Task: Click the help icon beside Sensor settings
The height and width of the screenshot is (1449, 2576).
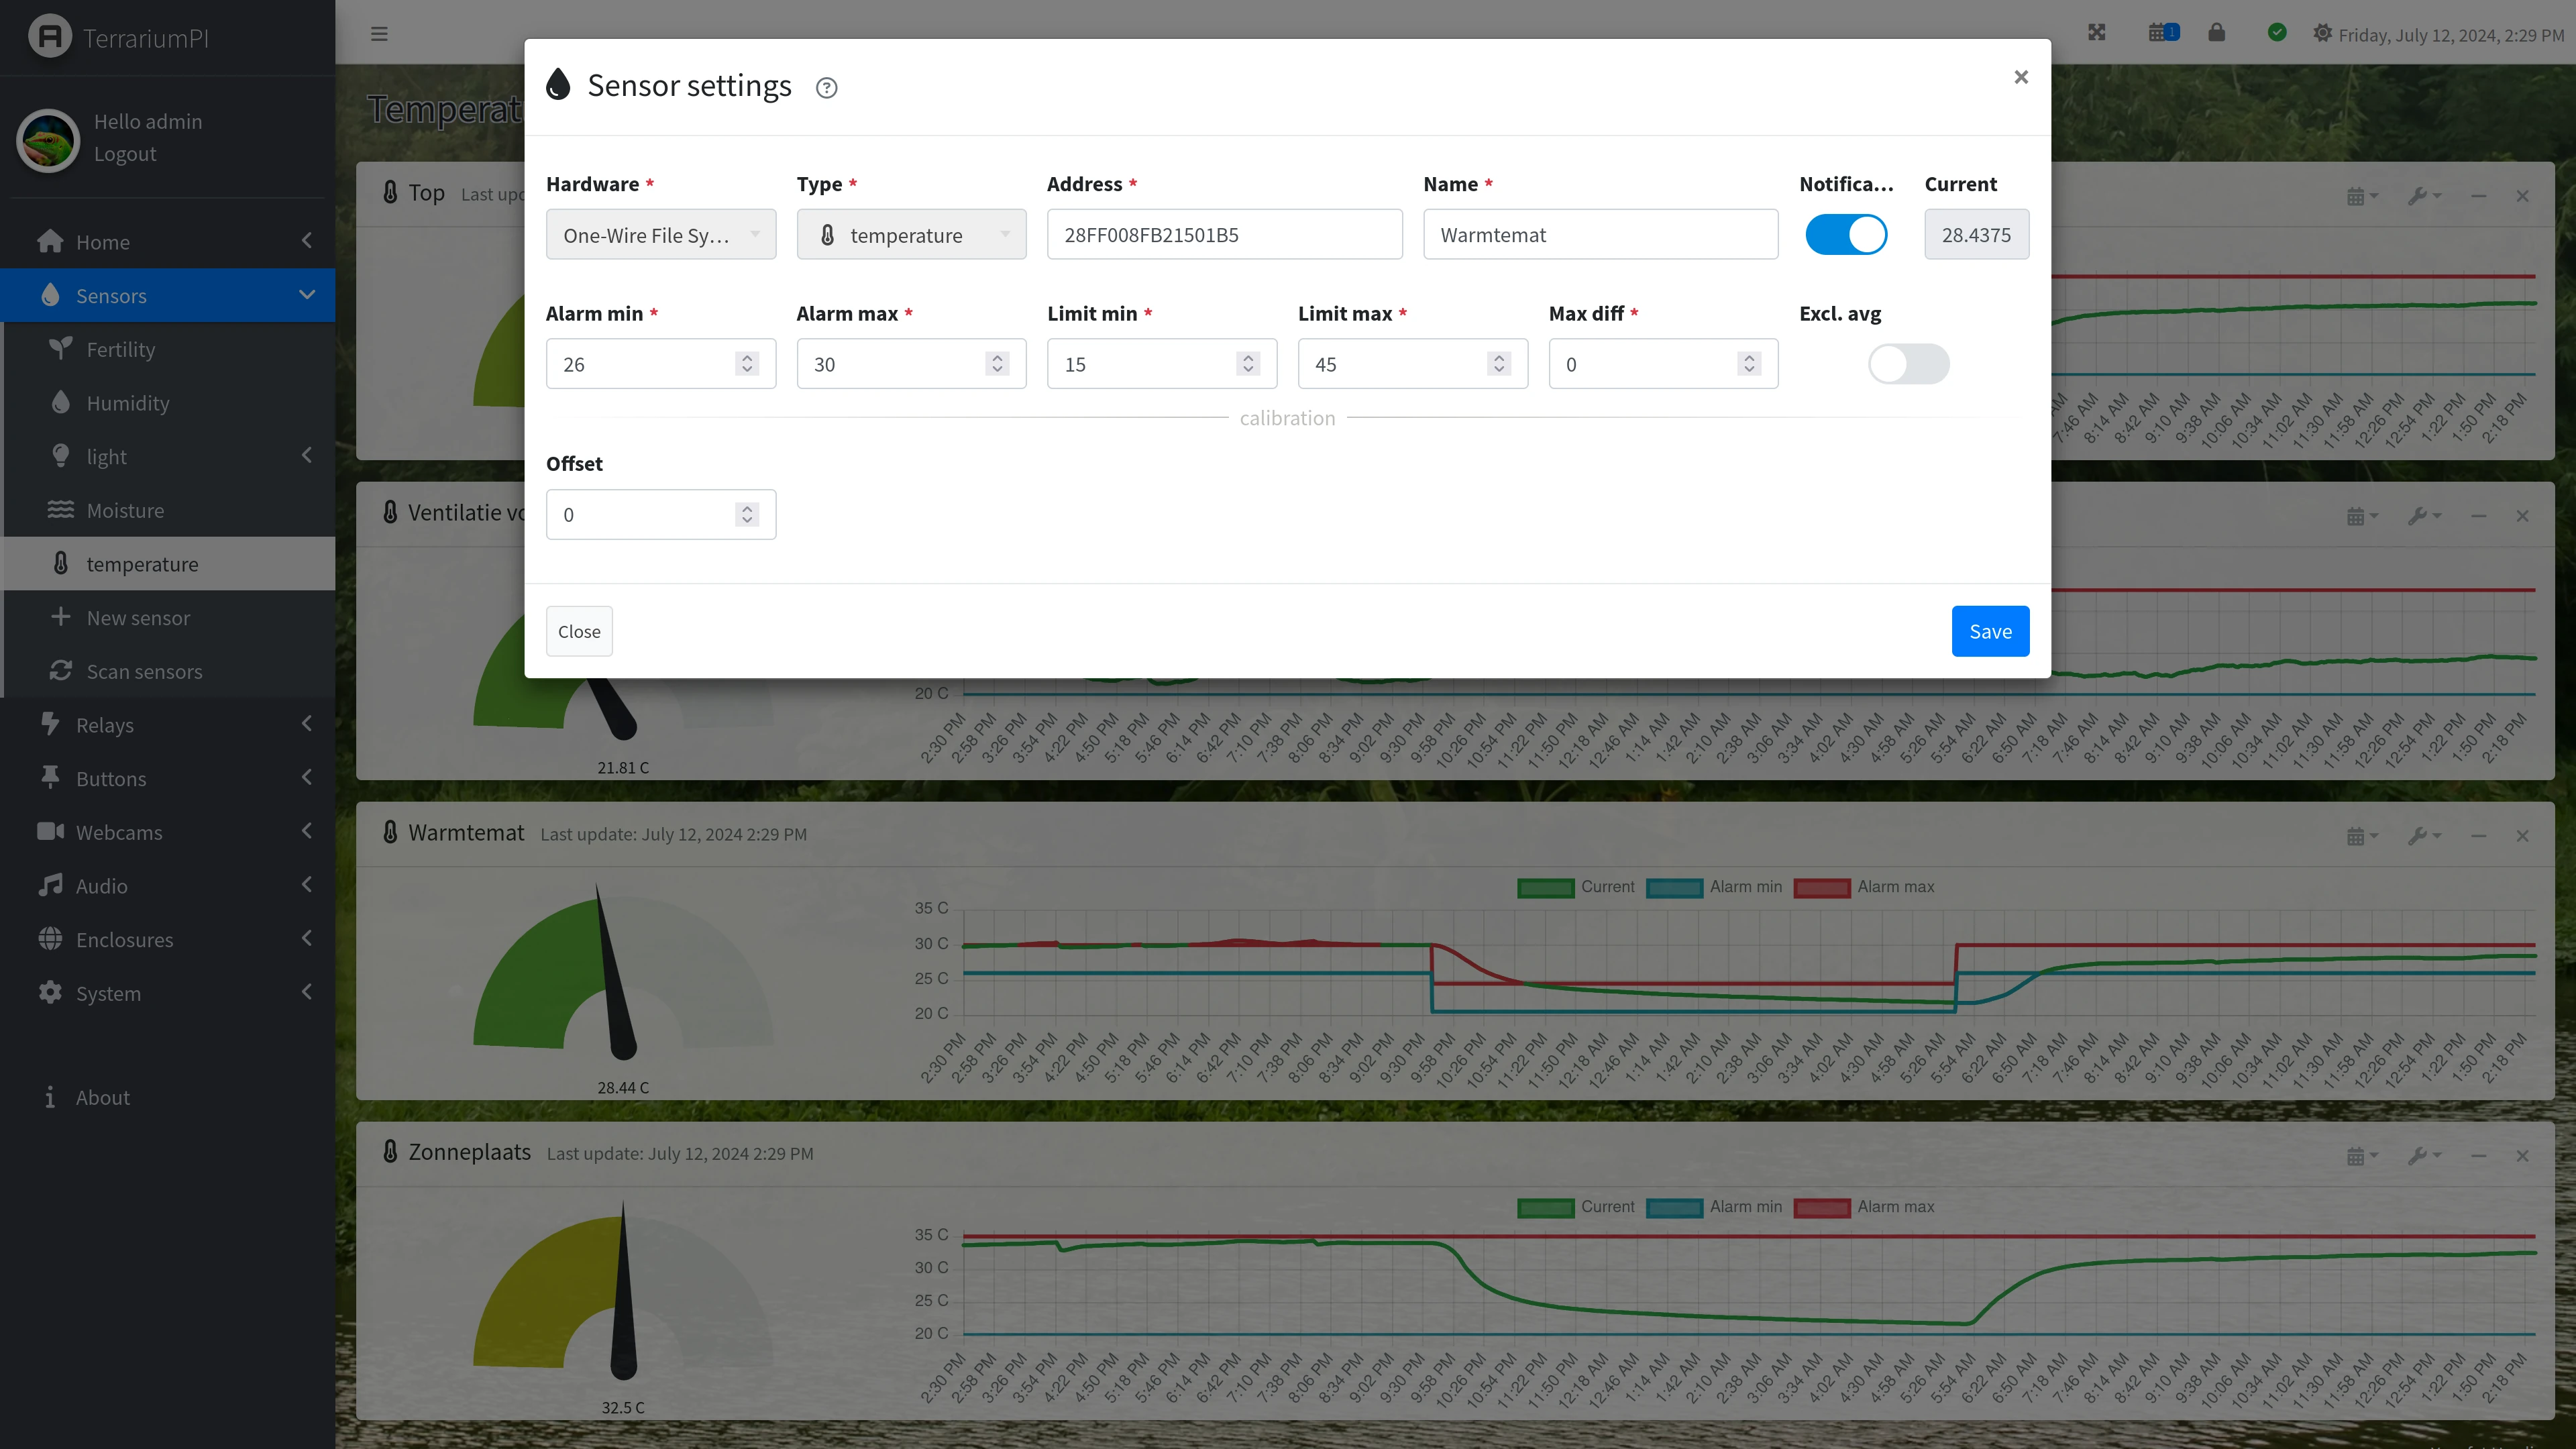Action: coord(826,88)
